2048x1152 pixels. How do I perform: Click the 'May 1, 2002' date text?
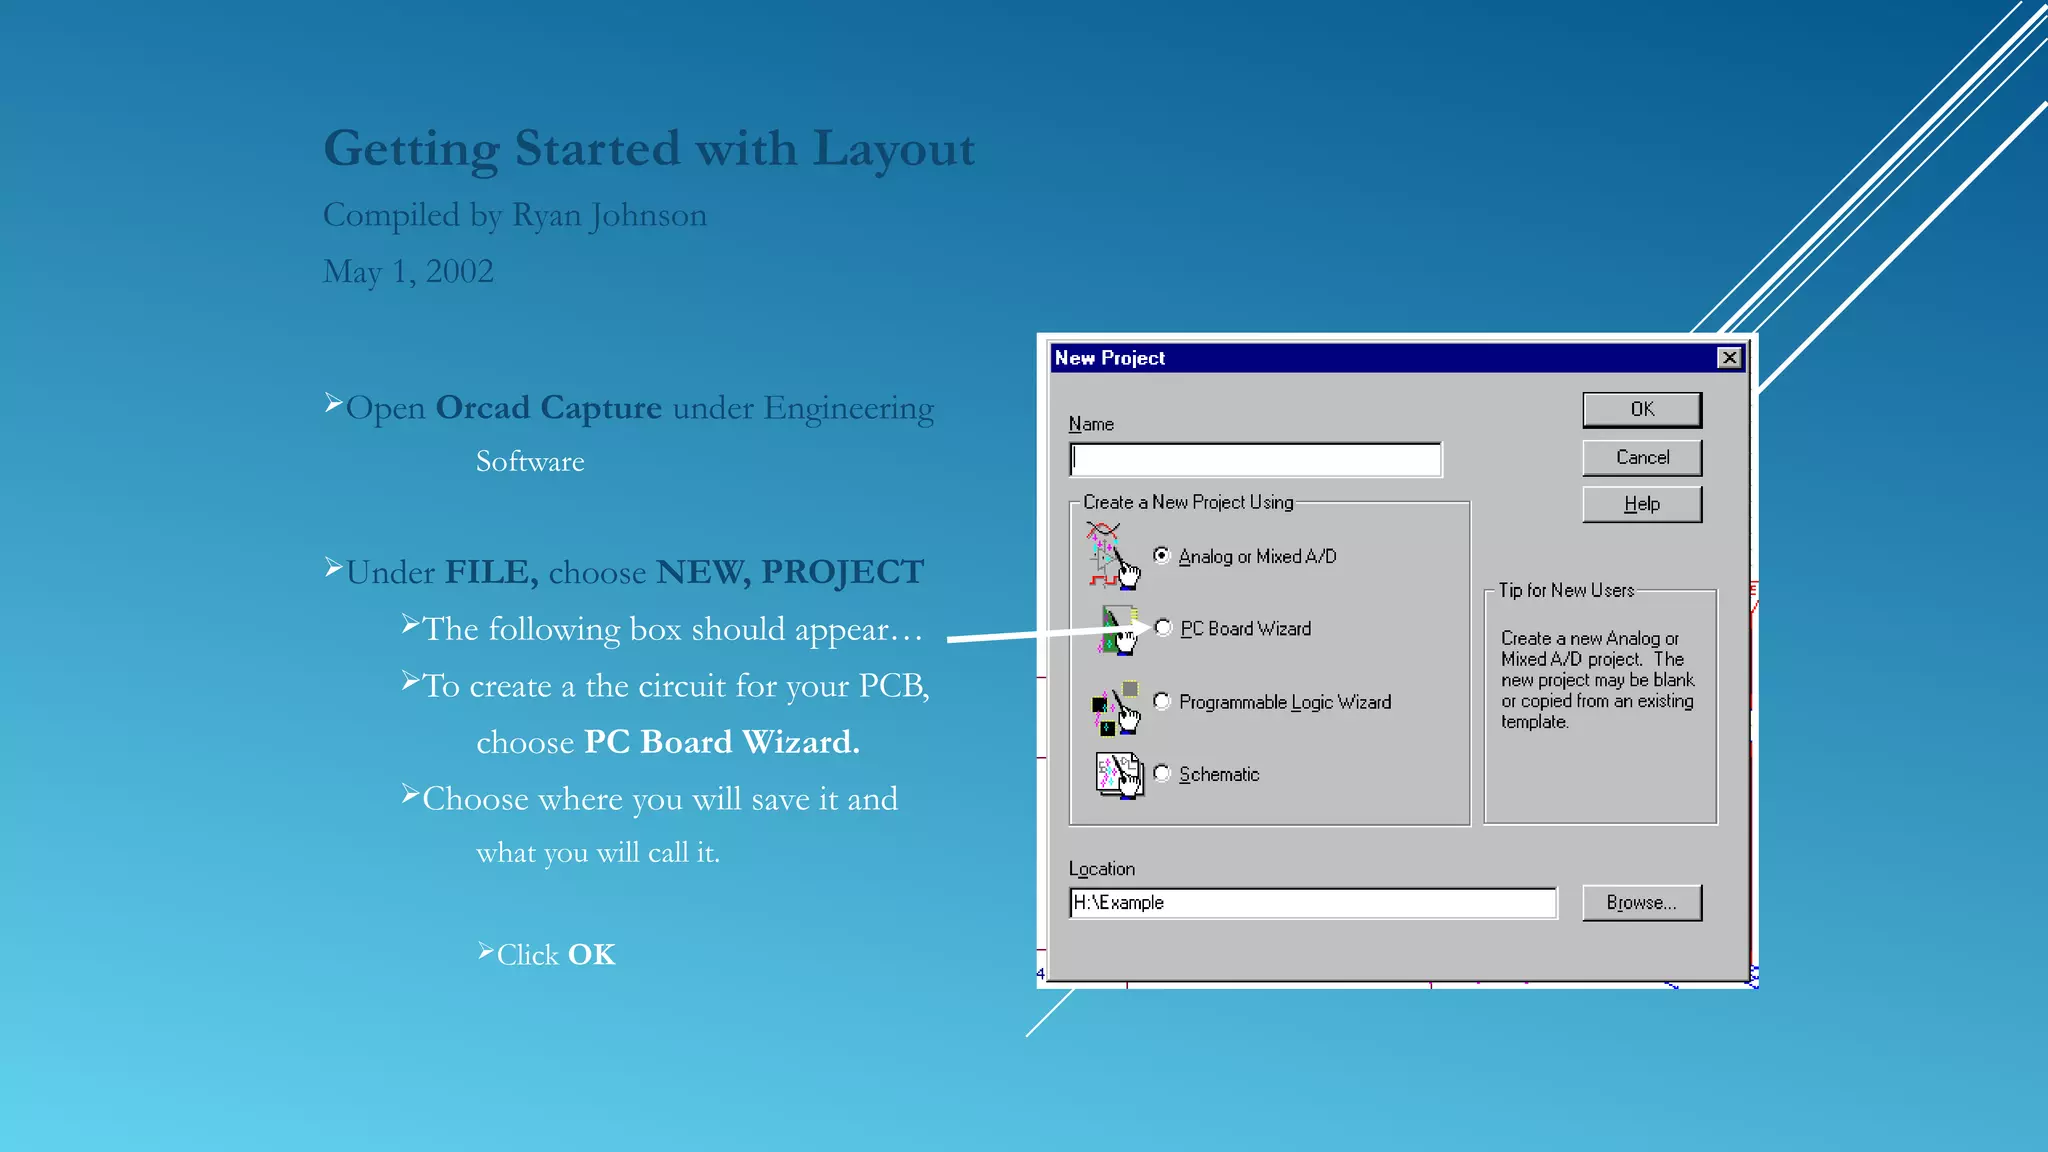tap(408, 271)
